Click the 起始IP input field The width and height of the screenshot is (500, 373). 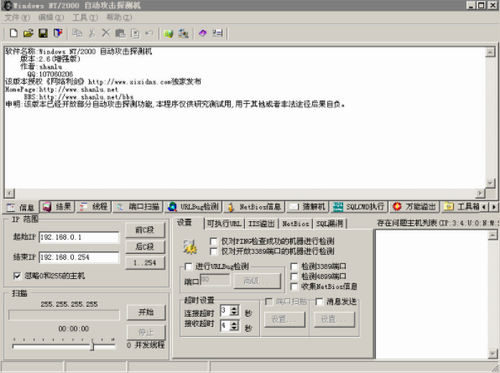click(x=79, y=237)
